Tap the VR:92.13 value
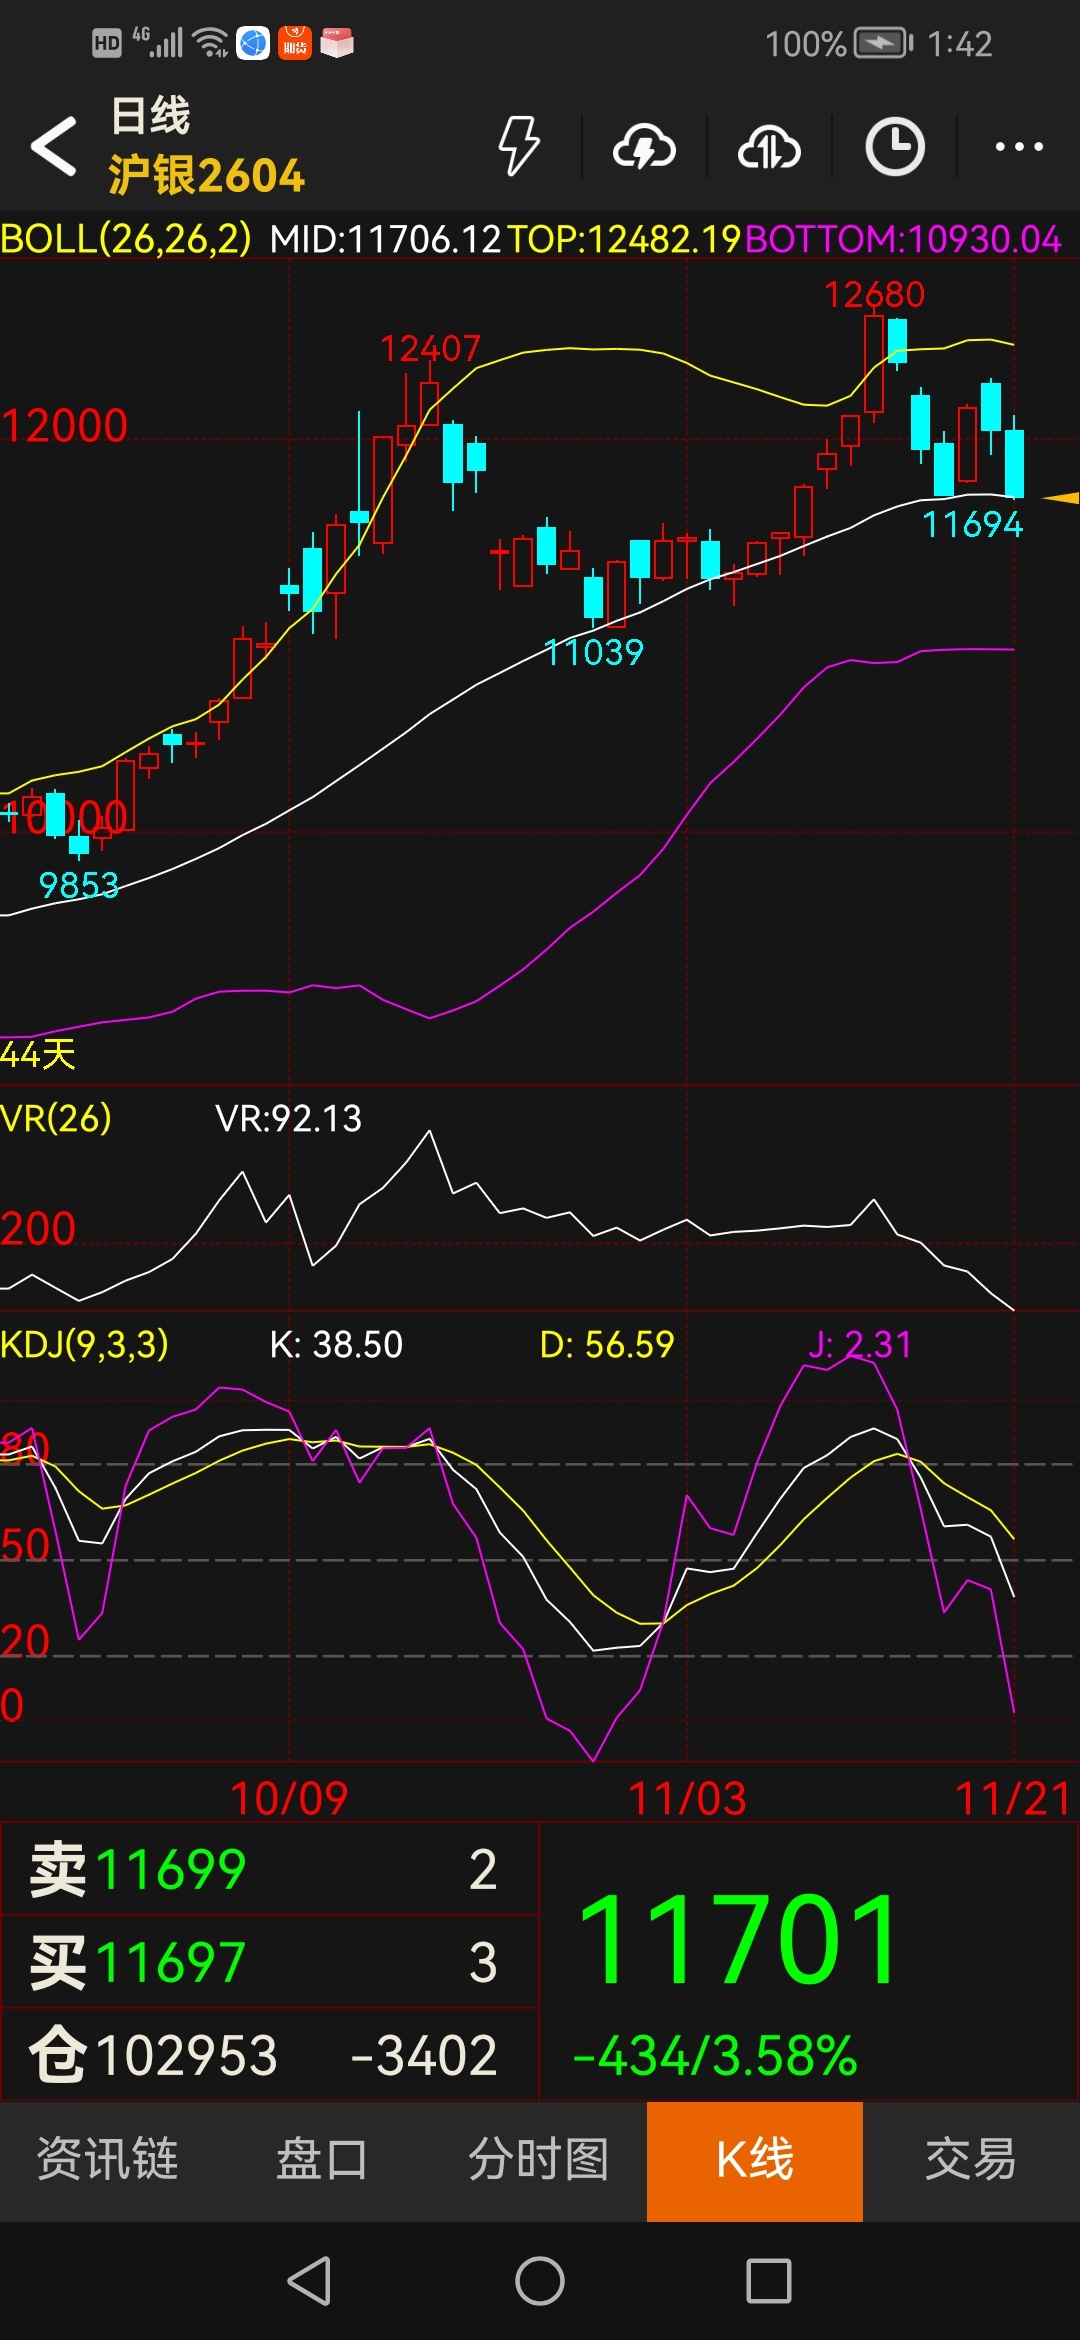This screenshot has height=2340, width=1080. click(x=288, y=1118)
